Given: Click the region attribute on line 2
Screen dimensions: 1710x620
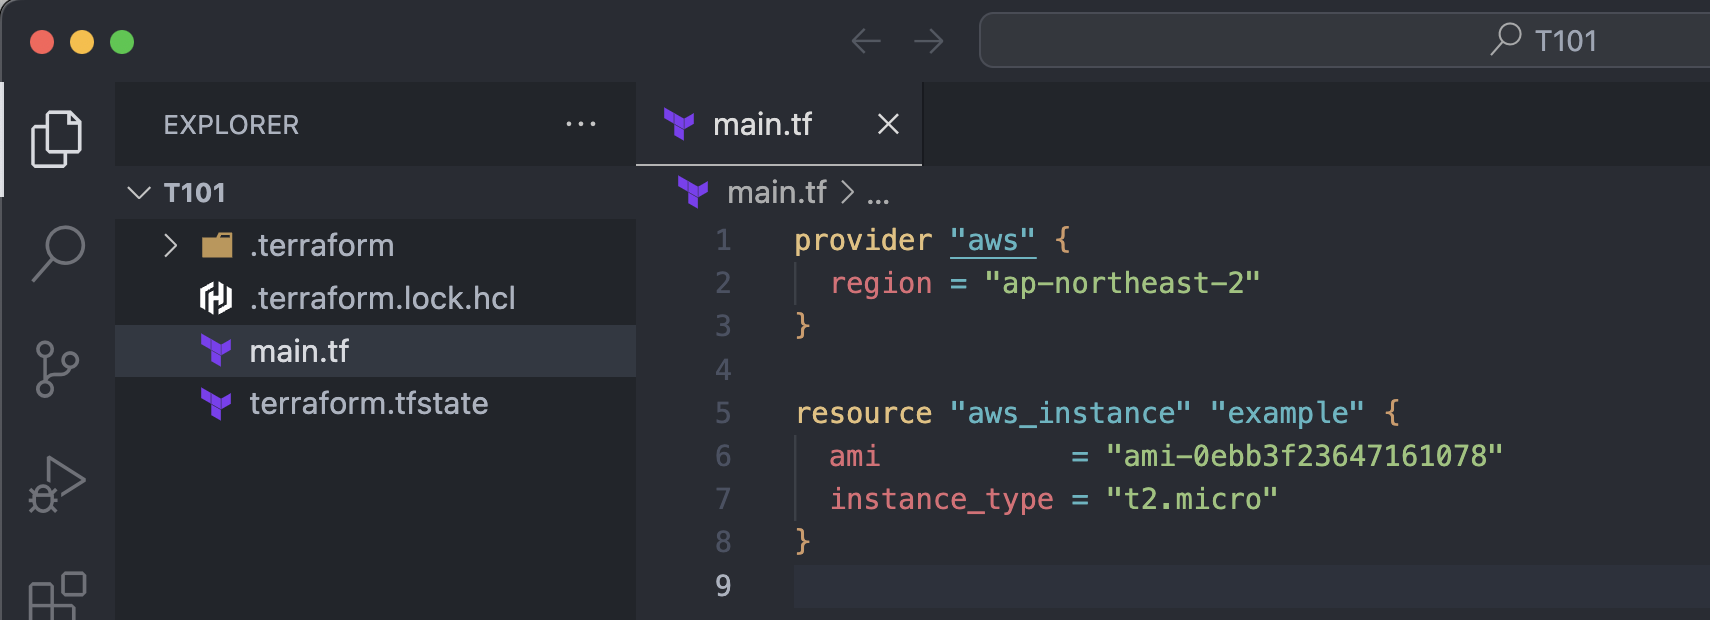Looking at the screenshot, I should point(880,284).
